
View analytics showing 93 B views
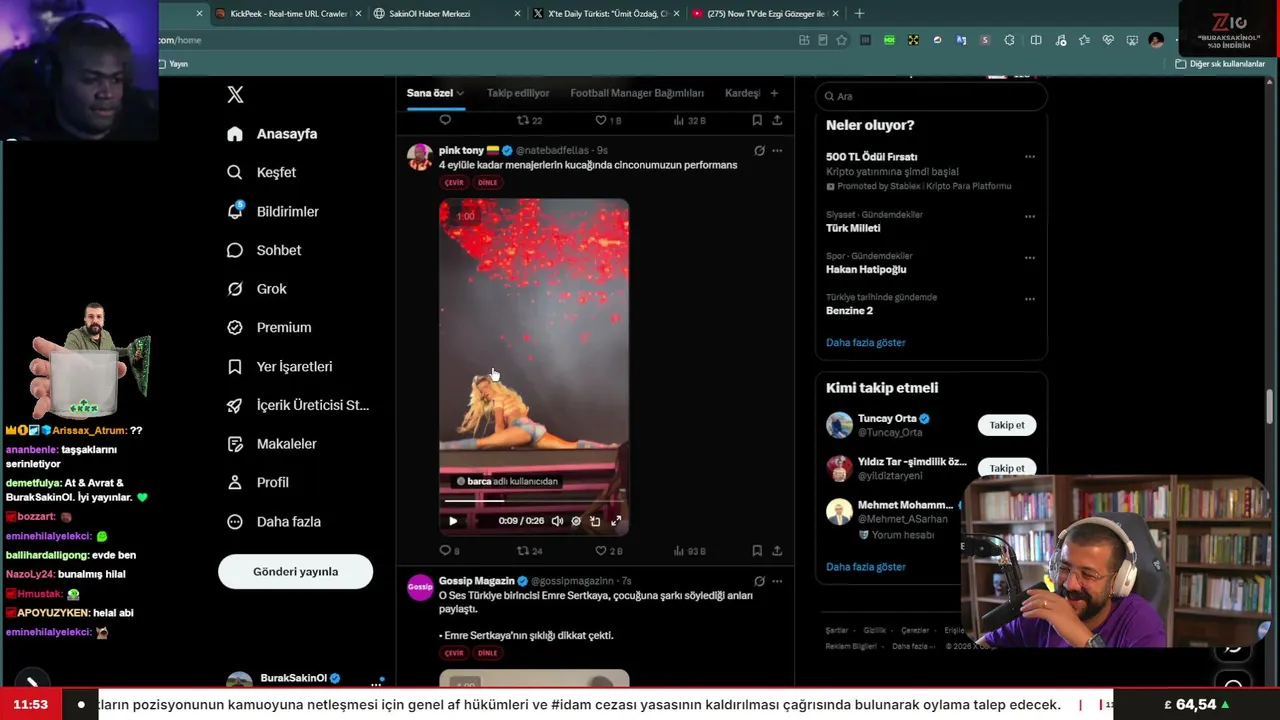point(690,551)
